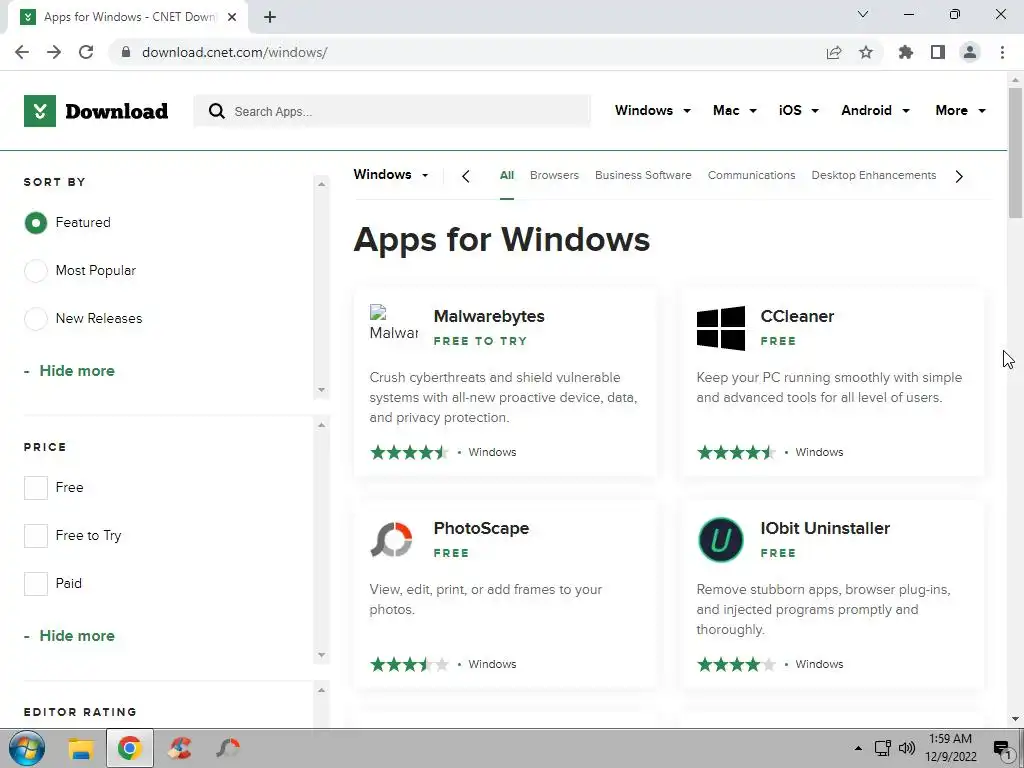Switch to the Browsers category tab

[x=554, y=175]
